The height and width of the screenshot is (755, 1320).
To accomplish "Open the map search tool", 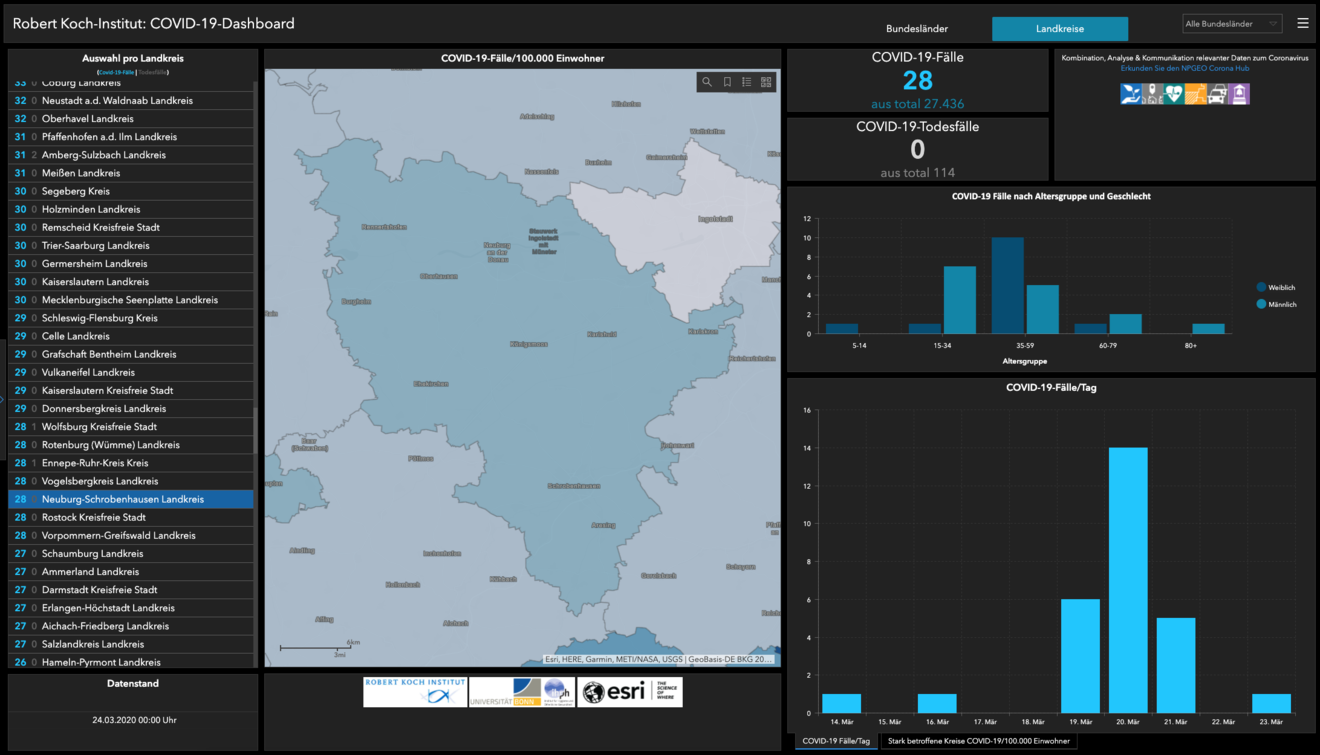I will pos(707,82).
